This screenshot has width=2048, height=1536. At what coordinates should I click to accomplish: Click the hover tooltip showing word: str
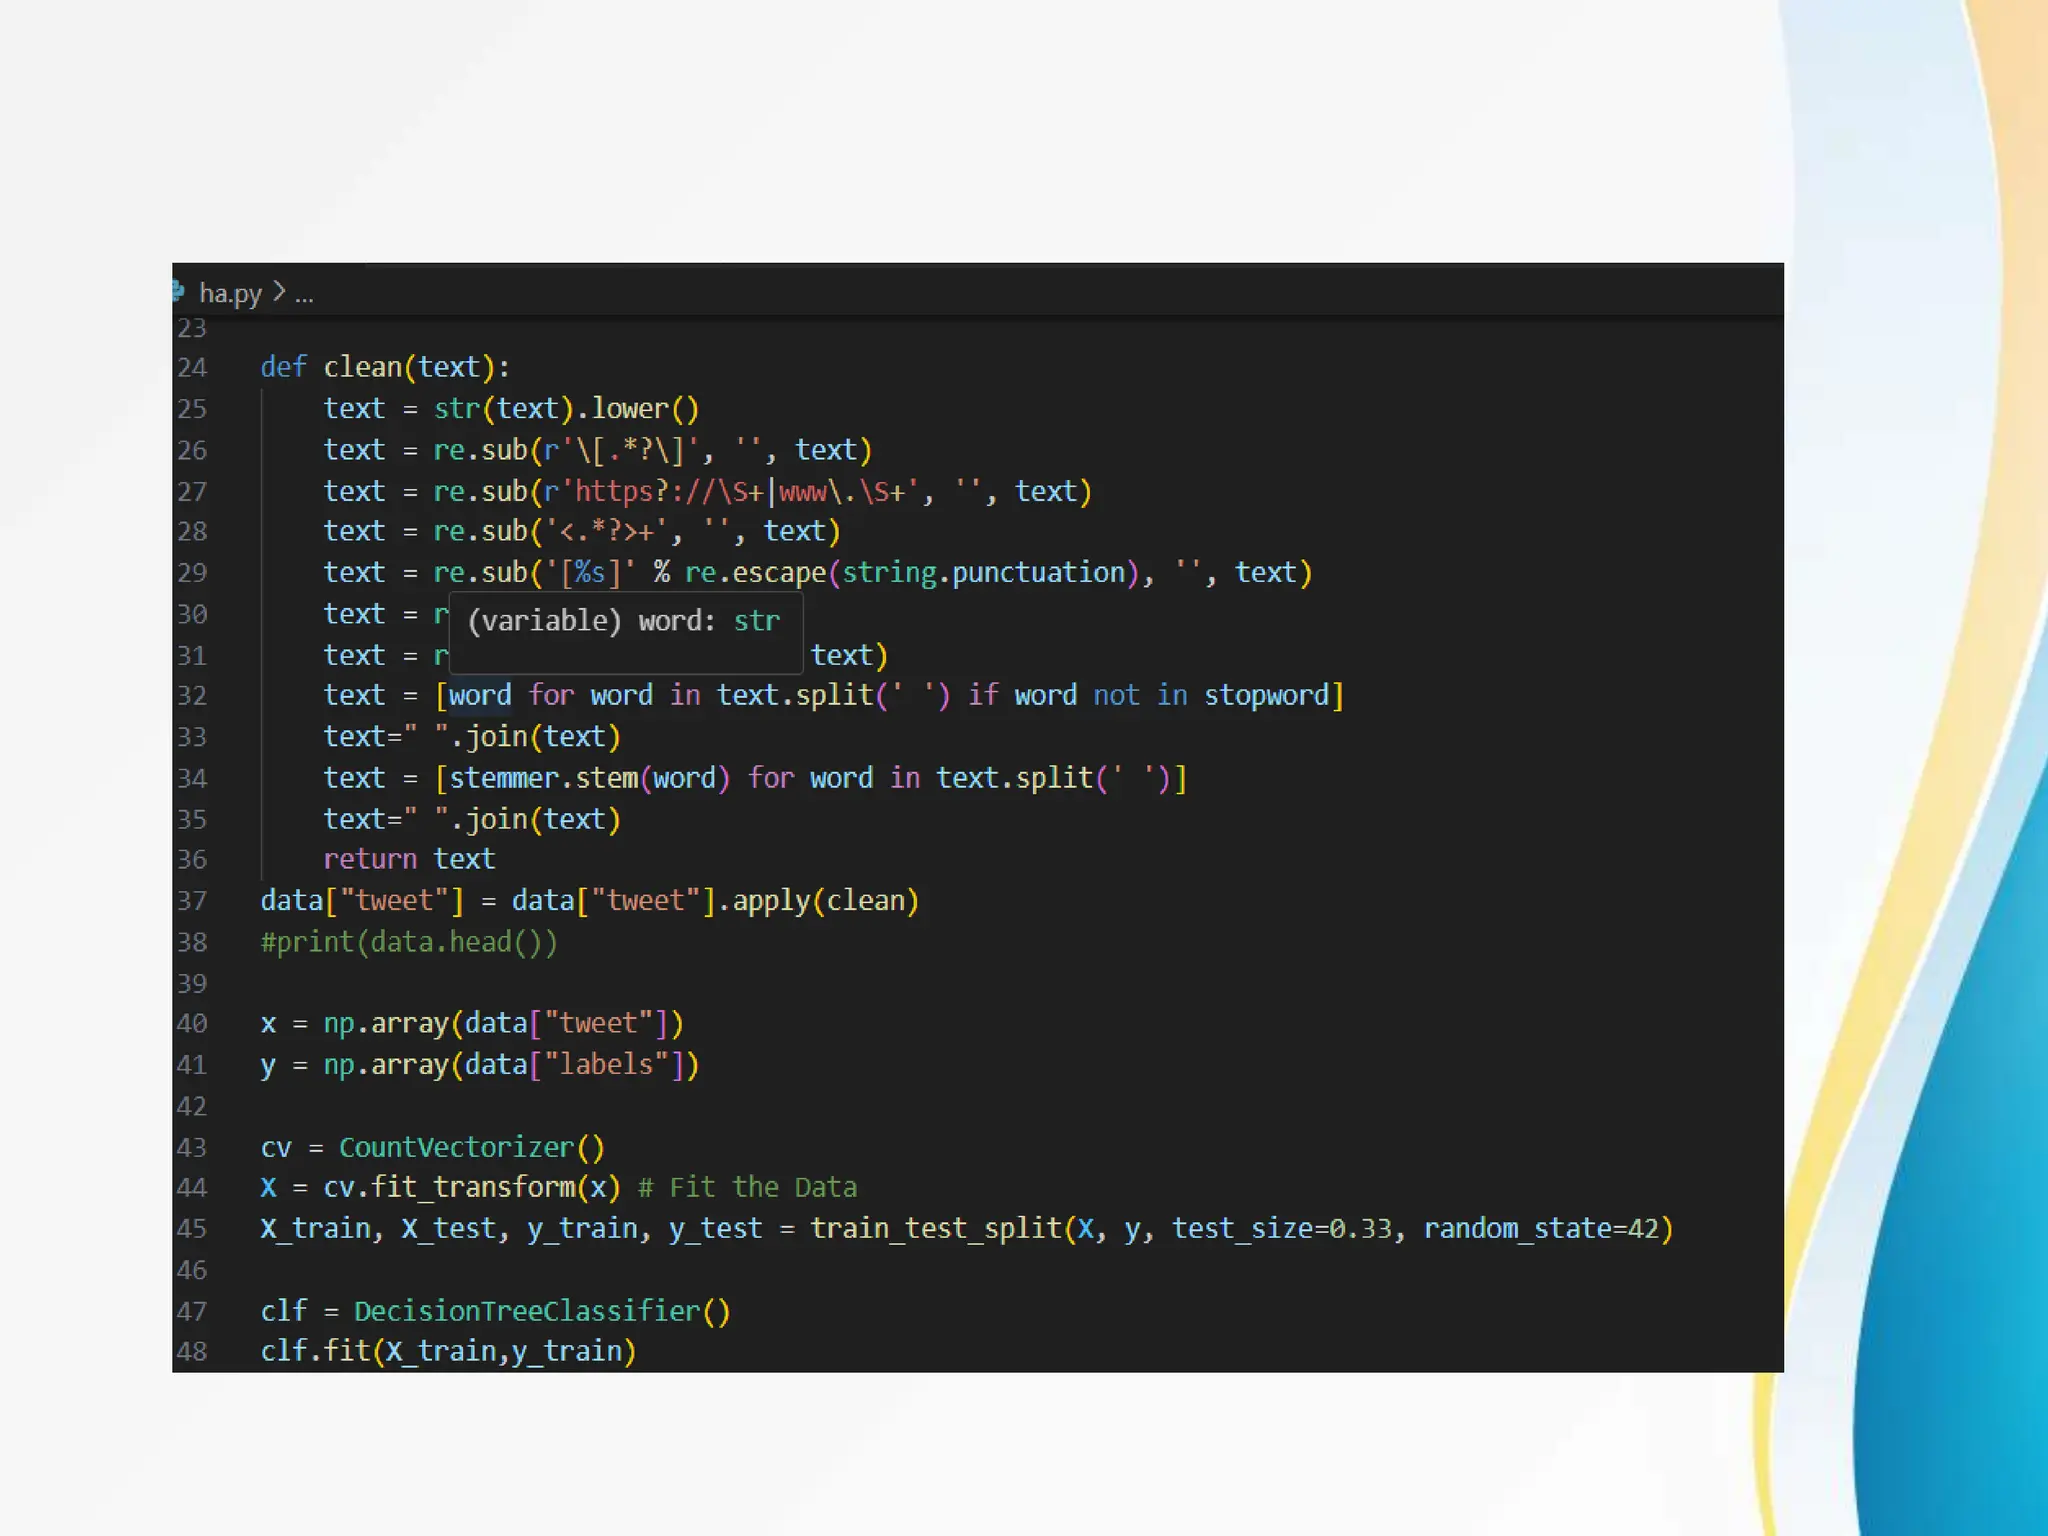[624, 622]
